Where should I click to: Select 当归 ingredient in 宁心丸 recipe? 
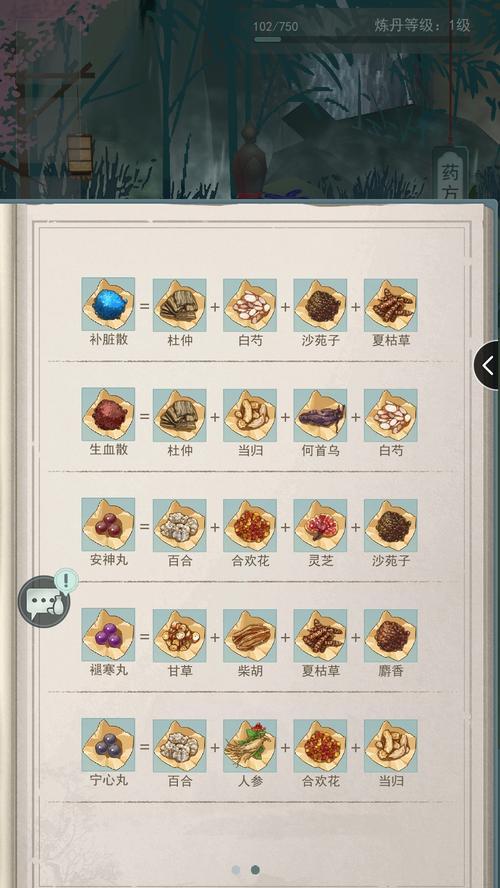point(391,746)
